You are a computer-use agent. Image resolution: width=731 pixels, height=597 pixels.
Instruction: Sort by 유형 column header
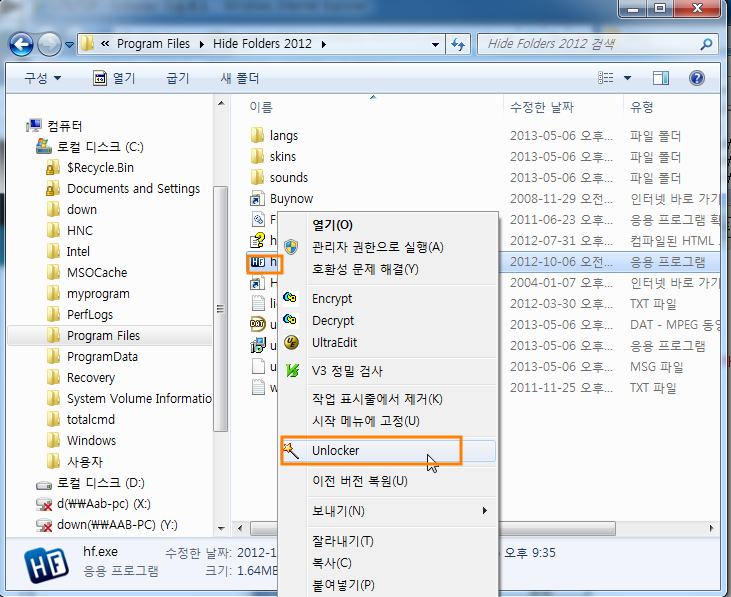pyautogui.click(x=641, y=107)
